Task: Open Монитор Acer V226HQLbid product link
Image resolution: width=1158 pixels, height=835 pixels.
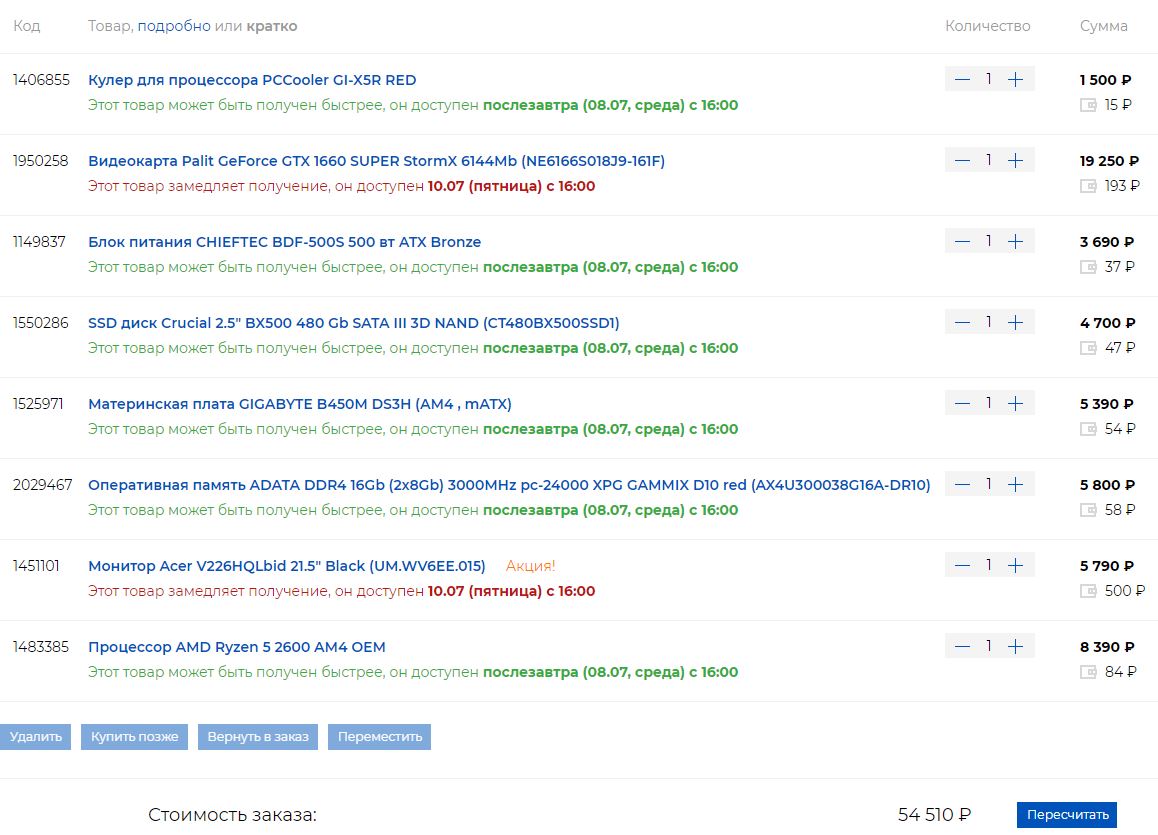Action: 287,566
